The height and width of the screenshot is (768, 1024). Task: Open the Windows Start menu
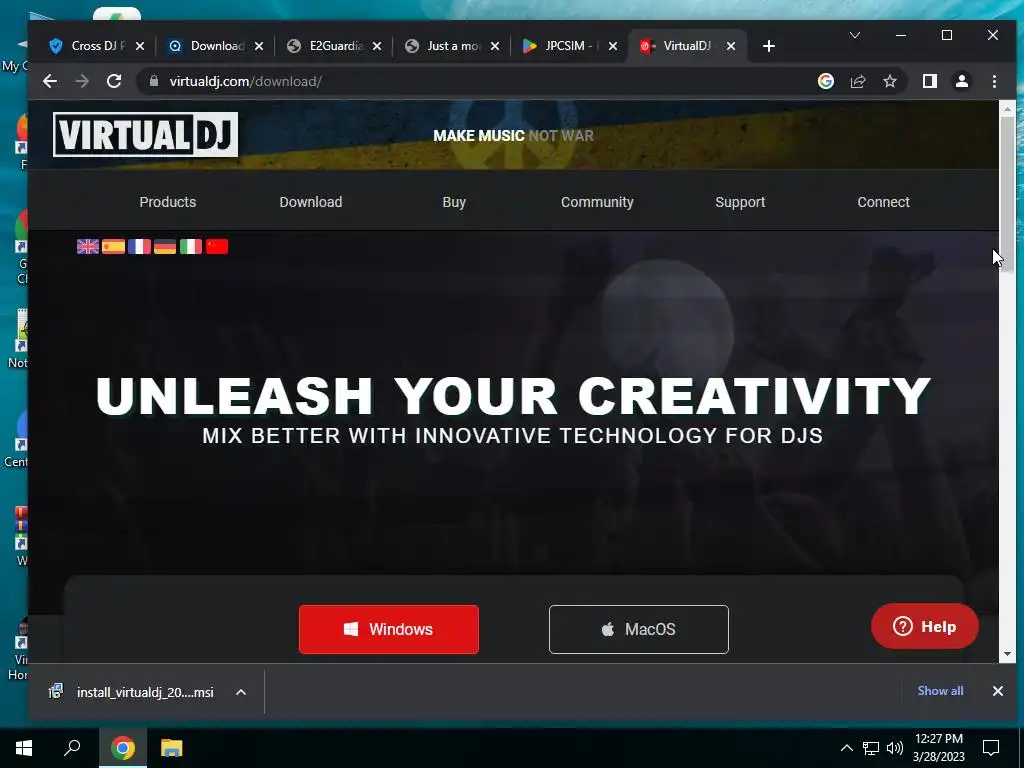coord(24,748)
